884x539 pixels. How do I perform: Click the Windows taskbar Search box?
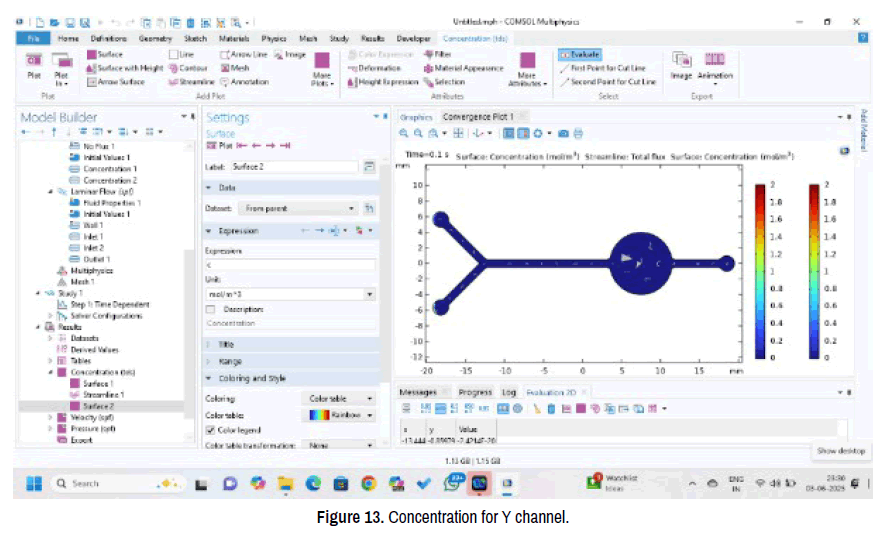(x=107, y=483)
